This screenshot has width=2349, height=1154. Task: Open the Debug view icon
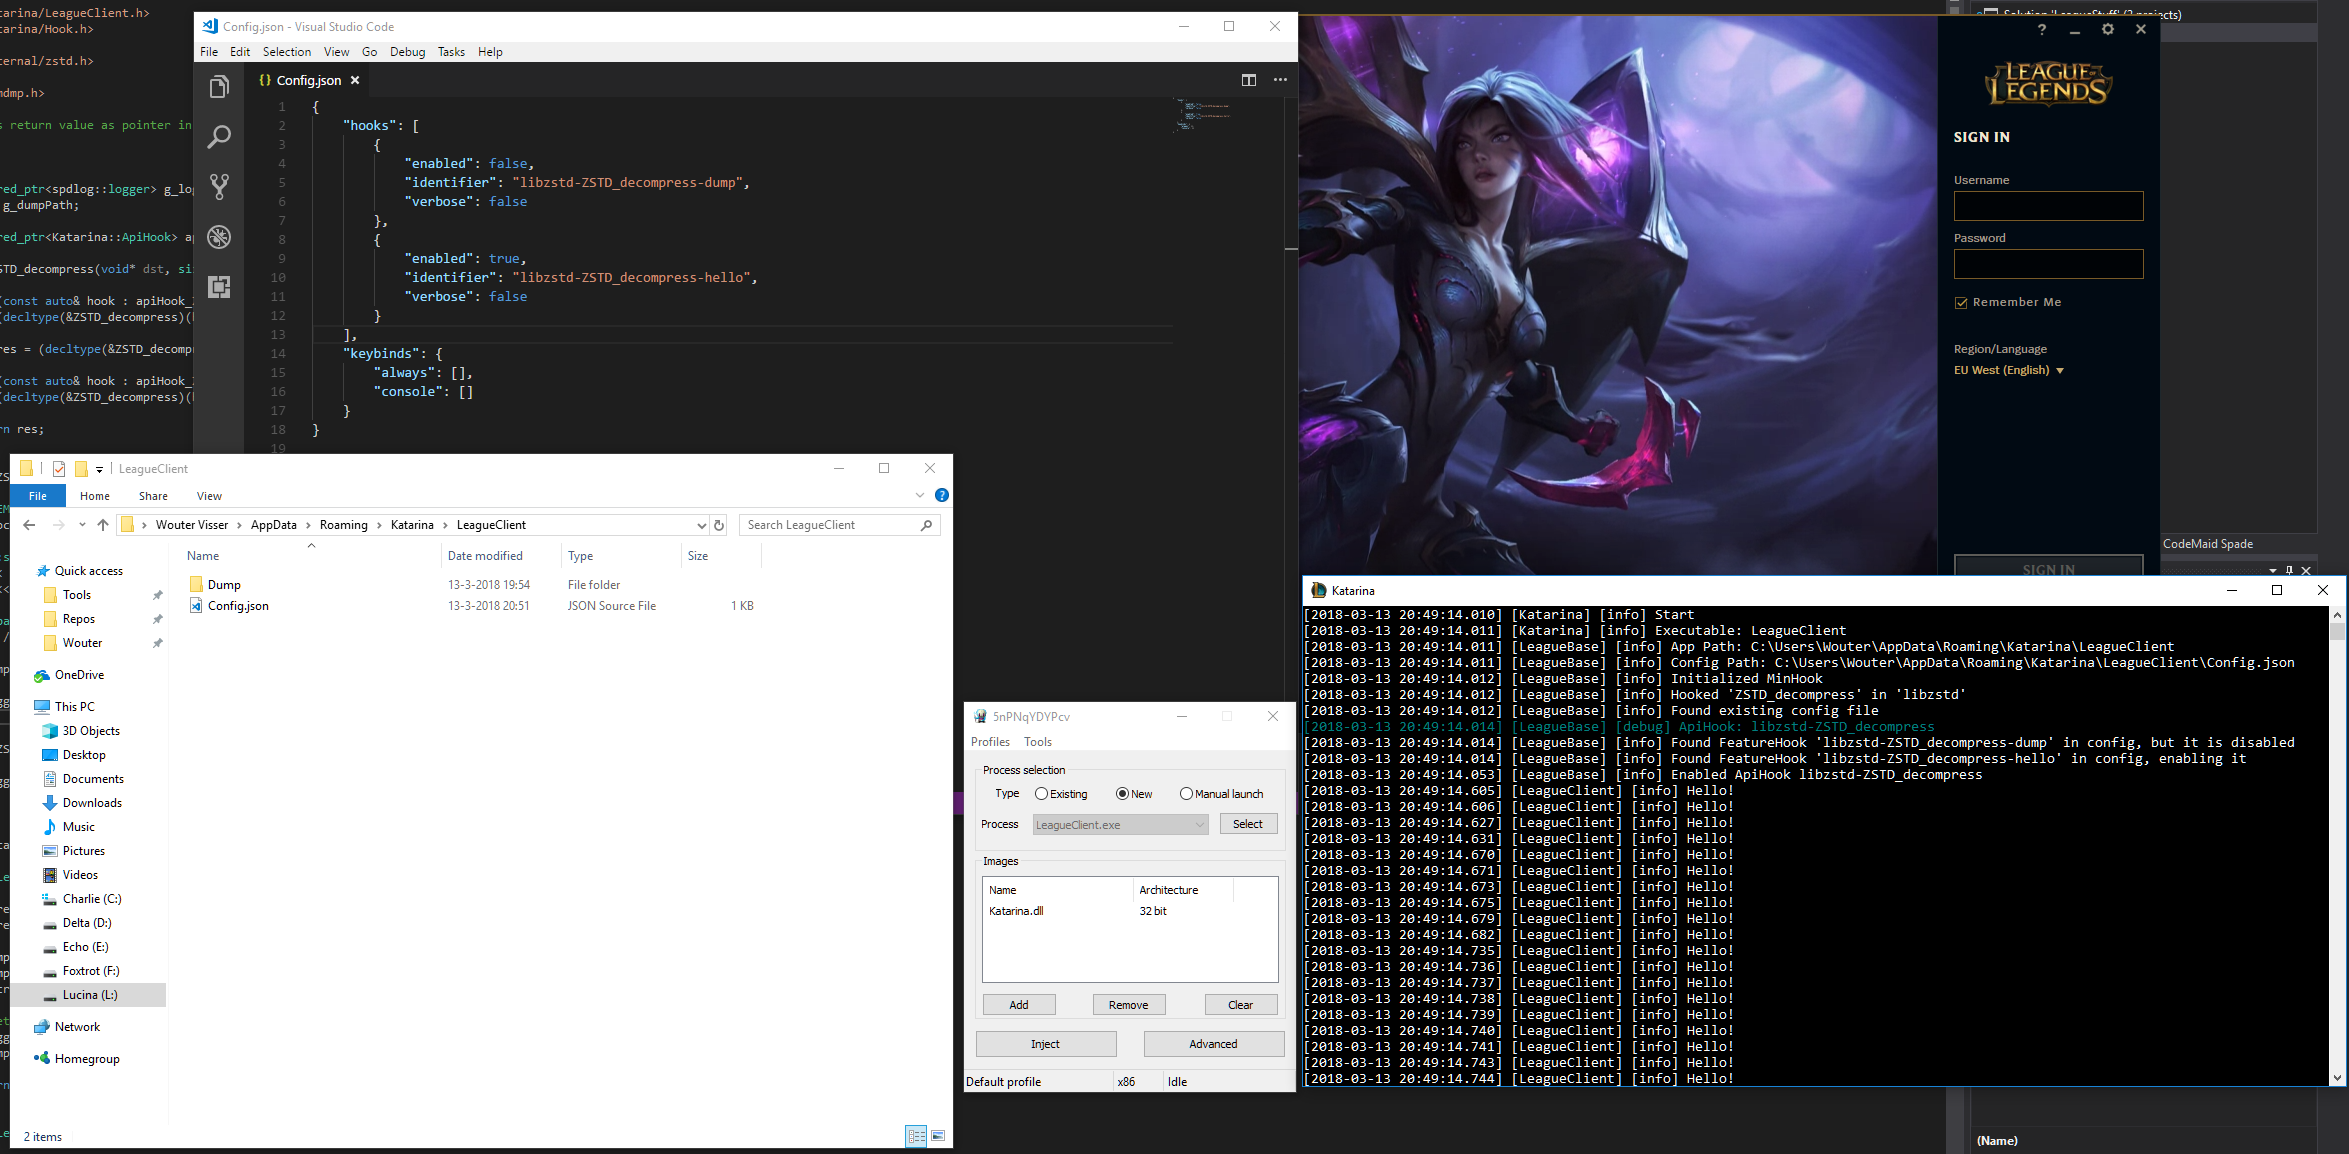[219, 237]
